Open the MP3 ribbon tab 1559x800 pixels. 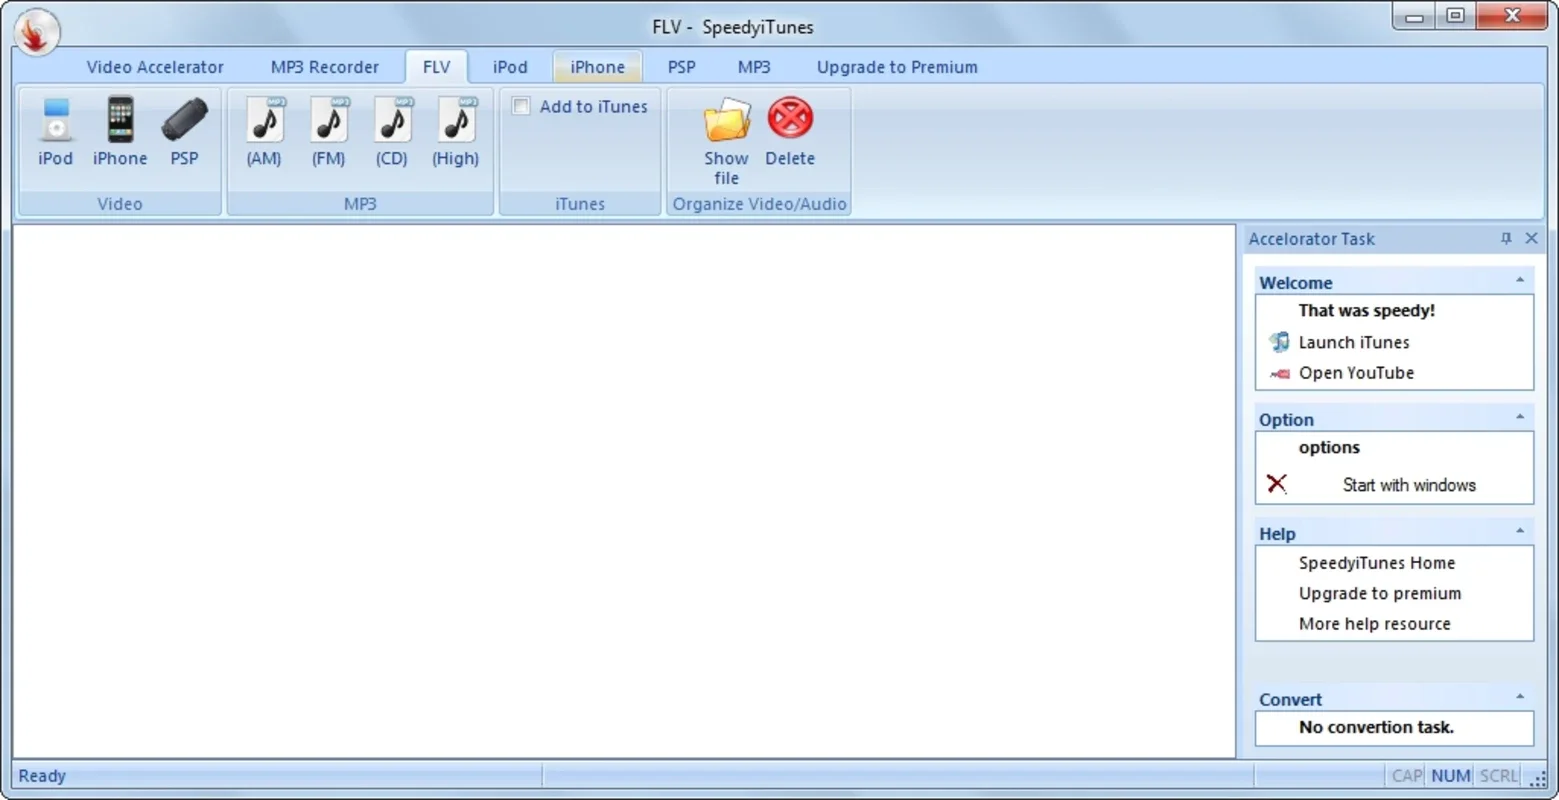tap(754, 67)
